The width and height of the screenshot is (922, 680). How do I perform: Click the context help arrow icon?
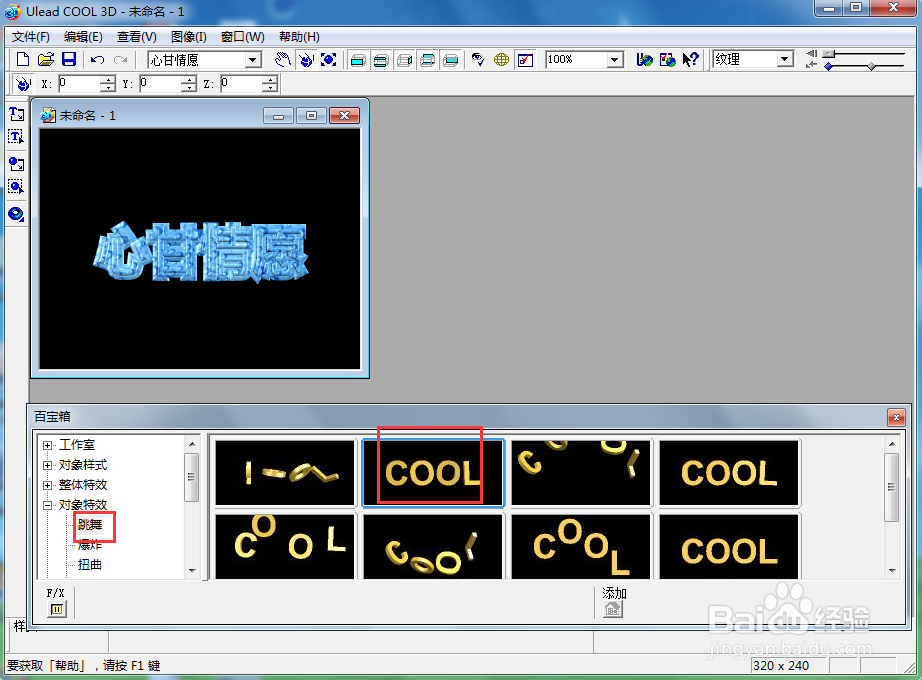point(690,59)
